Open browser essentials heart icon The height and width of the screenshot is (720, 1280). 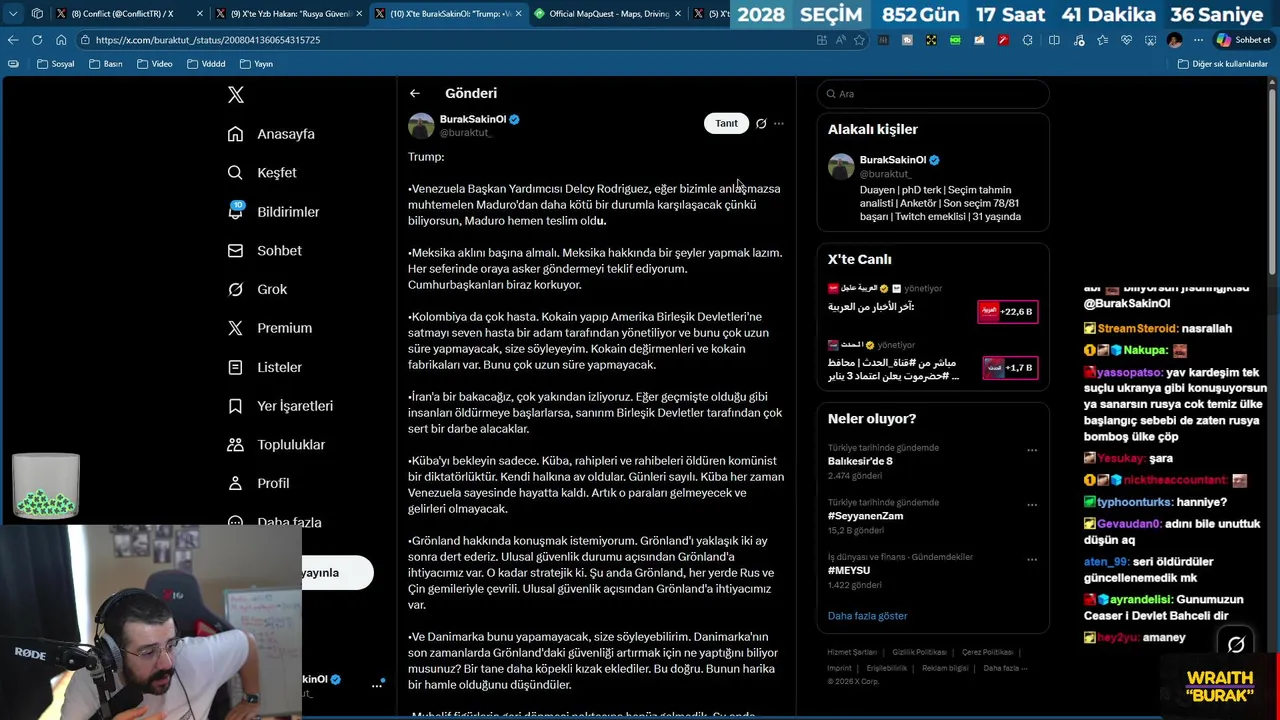point(1126,40)
